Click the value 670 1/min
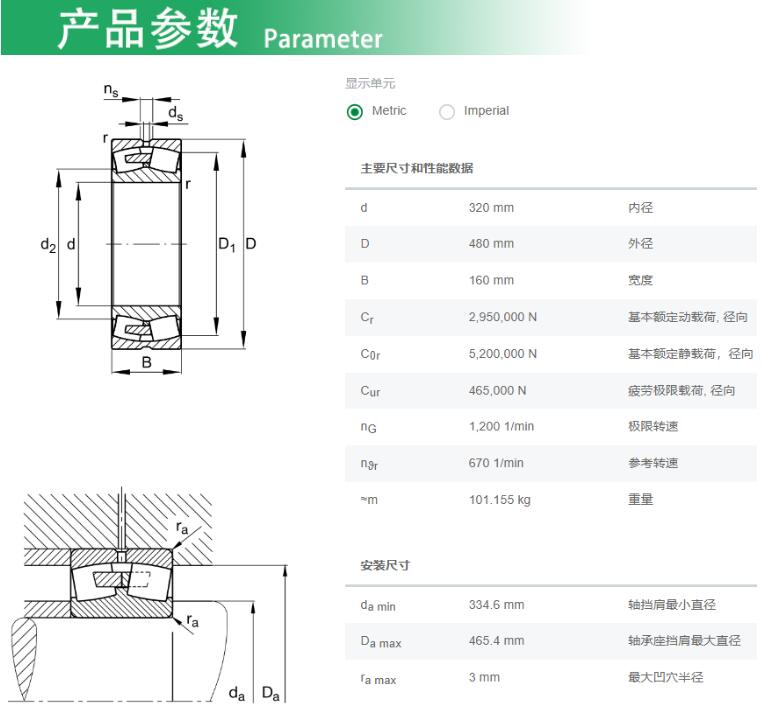The height and width of the screenshot is (713, 762). [x=496, y=463]
